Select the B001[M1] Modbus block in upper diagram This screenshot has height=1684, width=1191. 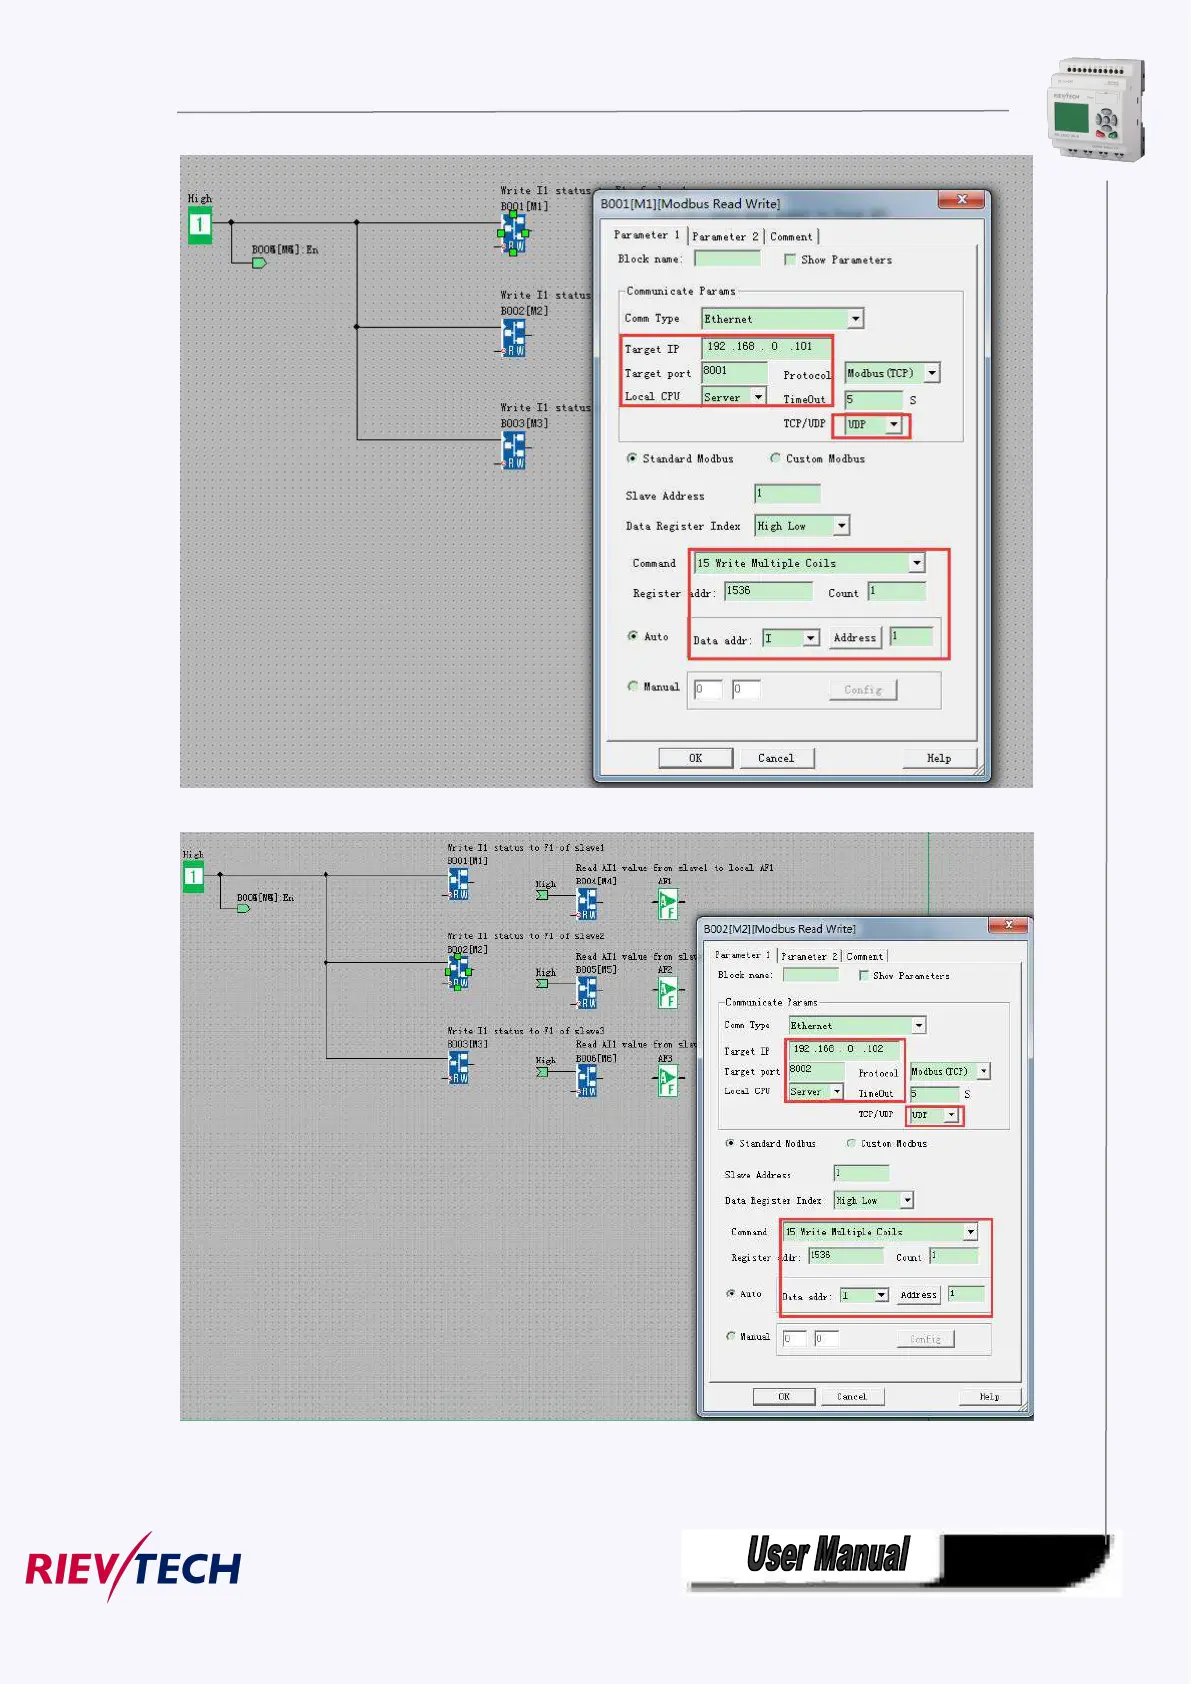(513, 233)
